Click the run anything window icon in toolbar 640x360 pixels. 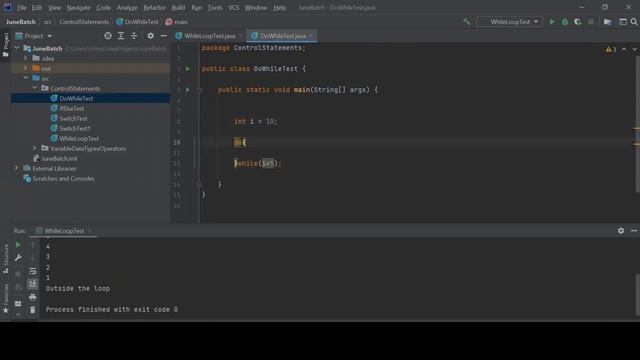623,22
